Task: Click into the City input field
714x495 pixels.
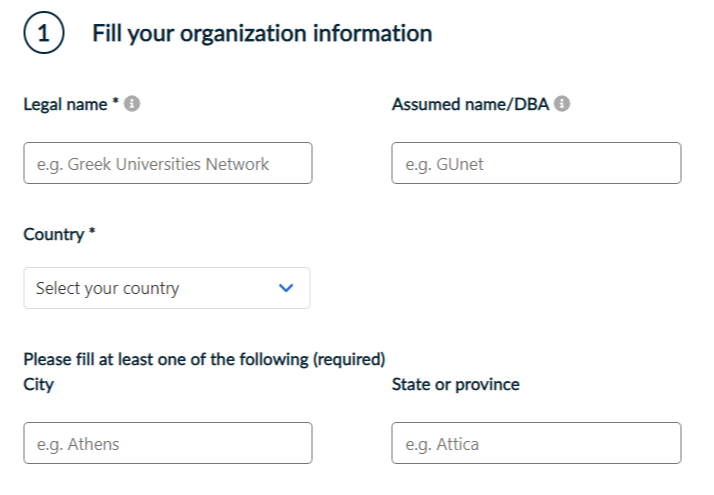Action: pos(168,443)
